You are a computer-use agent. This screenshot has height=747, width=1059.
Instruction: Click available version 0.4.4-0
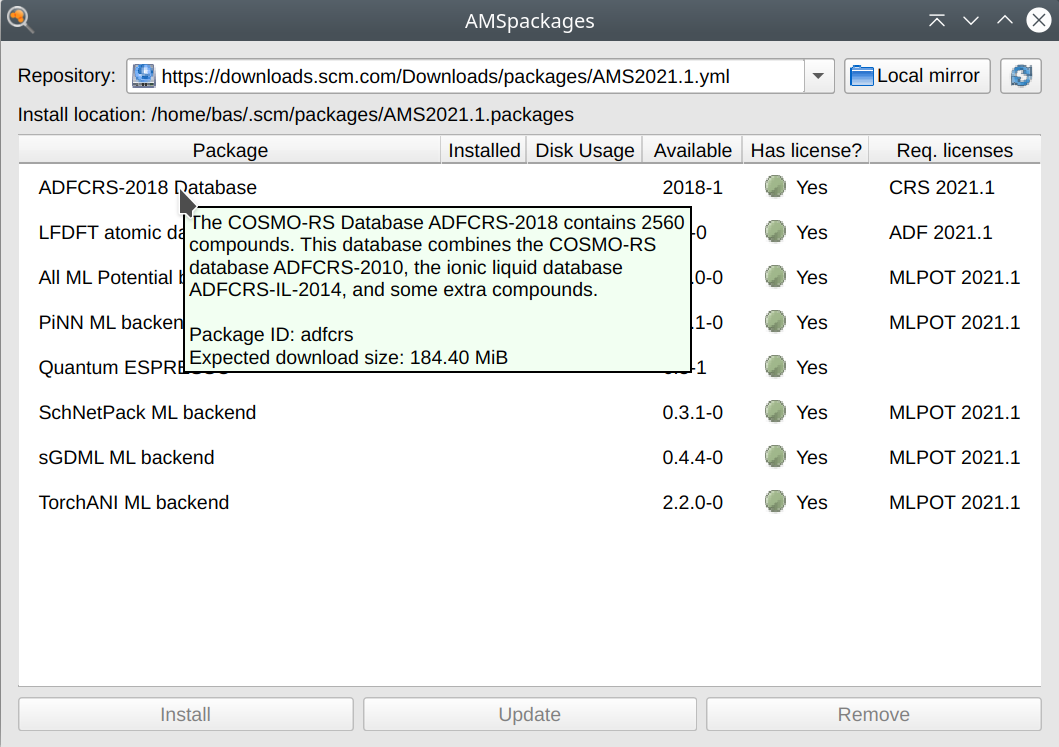[692, 457]
